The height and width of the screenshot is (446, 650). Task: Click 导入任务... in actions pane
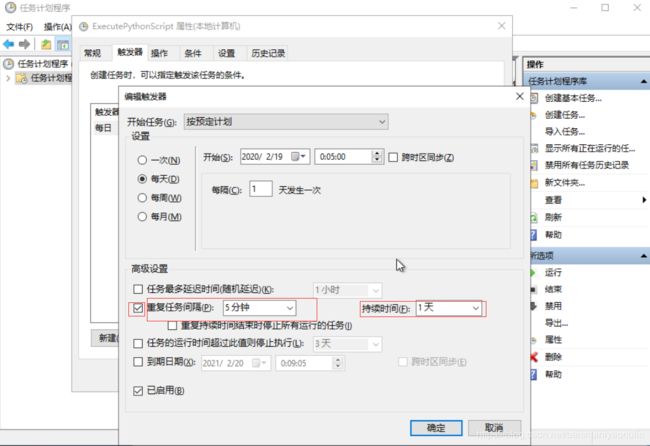pyautogui.click(x=565, y=132)
